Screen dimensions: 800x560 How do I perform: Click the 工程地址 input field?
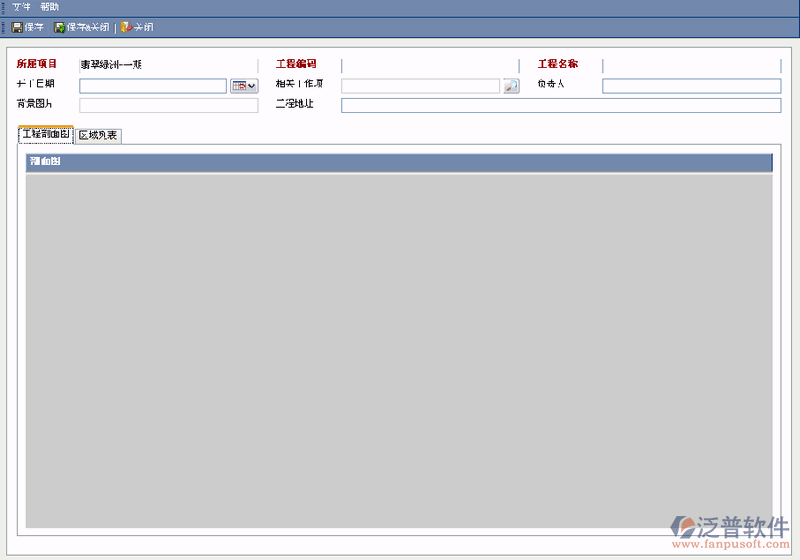[x=561, y=105]
